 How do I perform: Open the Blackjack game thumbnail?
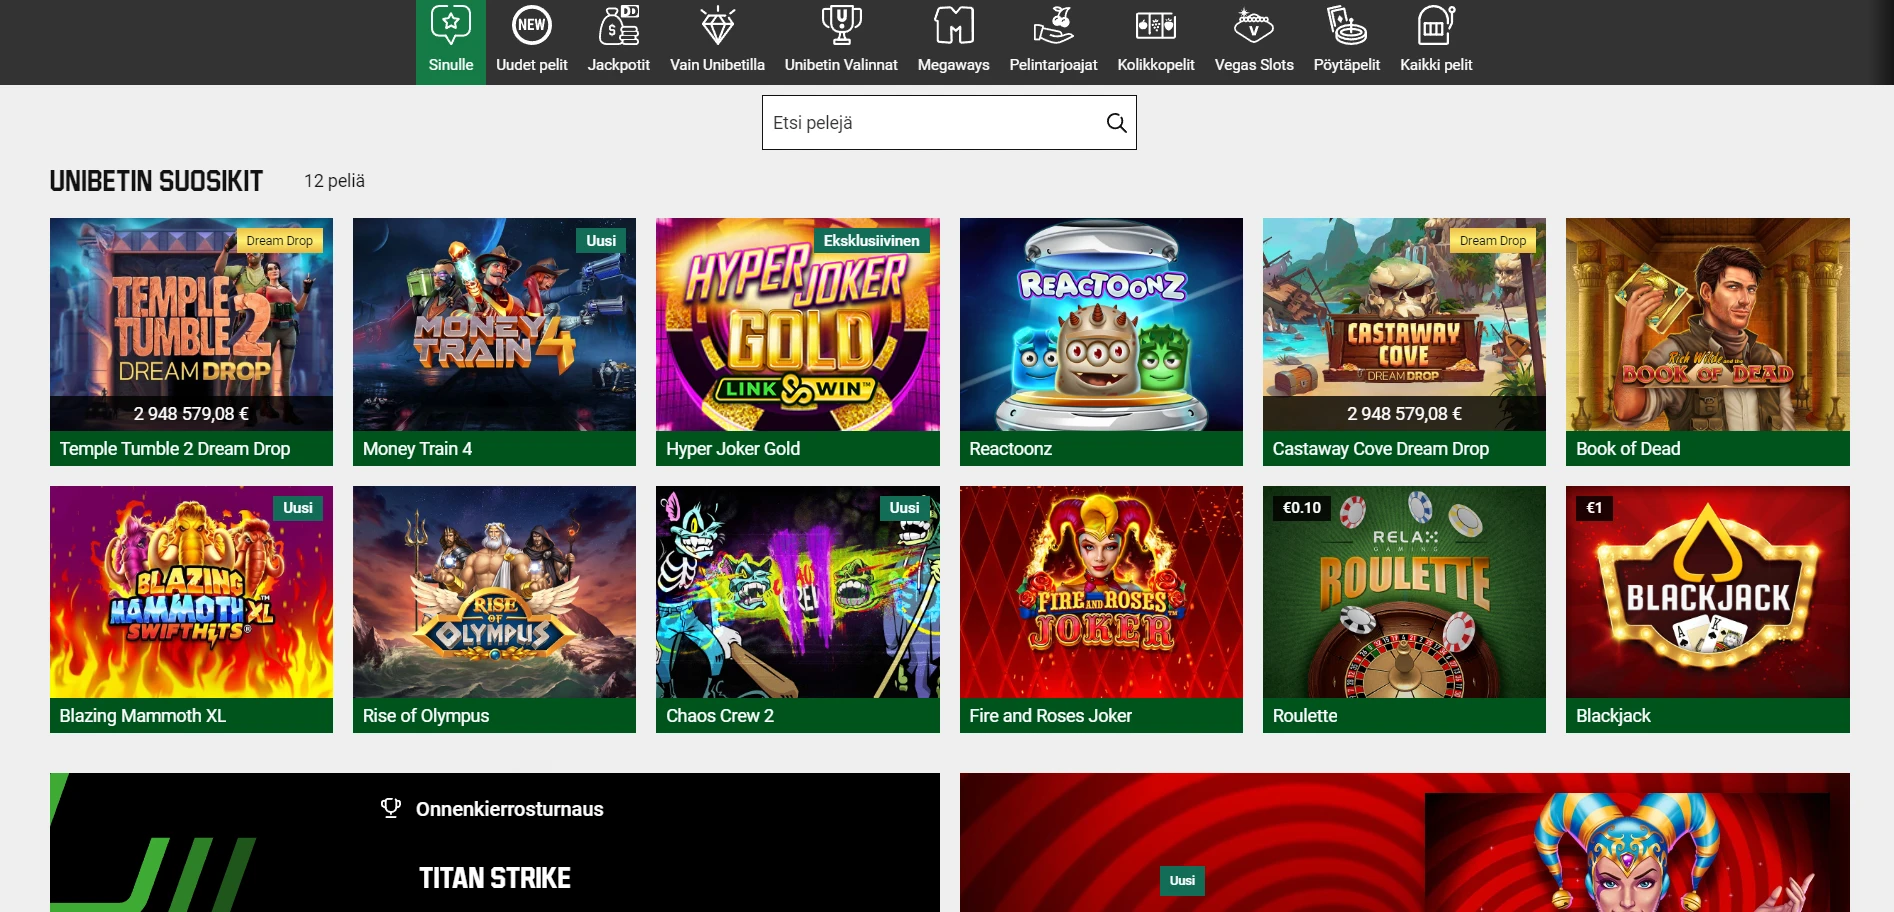[1708, 592]
